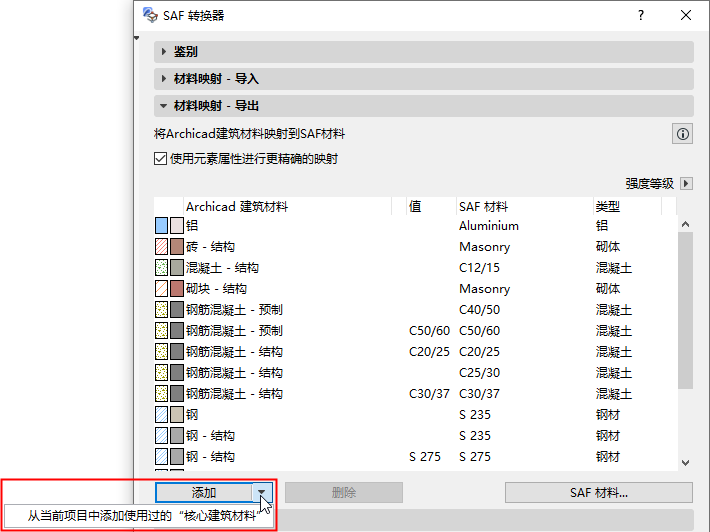Click the red-brown swatch for 砌块 - 结构
Screen dimensions: 710x532
click(177, 288)
